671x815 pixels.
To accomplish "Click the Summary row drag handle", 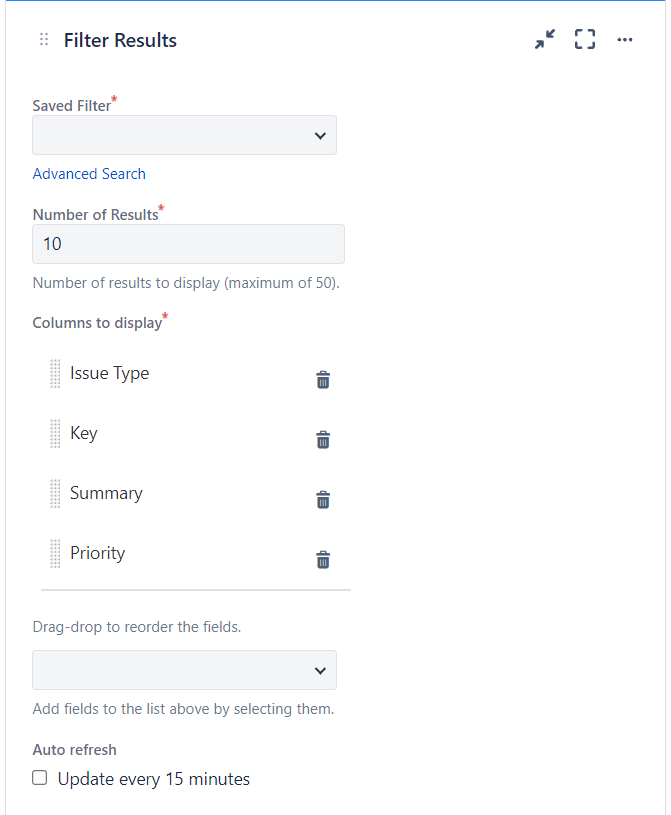I will (55, 494).
